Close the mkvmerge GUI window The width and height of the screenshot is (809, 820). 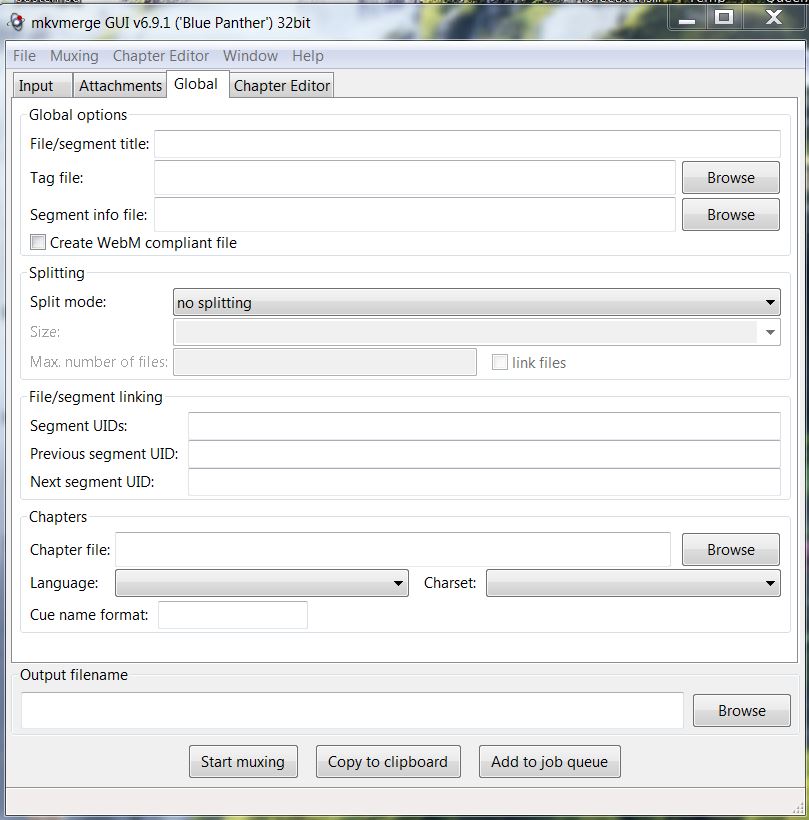pyautogui.click(x=773, y=18)
